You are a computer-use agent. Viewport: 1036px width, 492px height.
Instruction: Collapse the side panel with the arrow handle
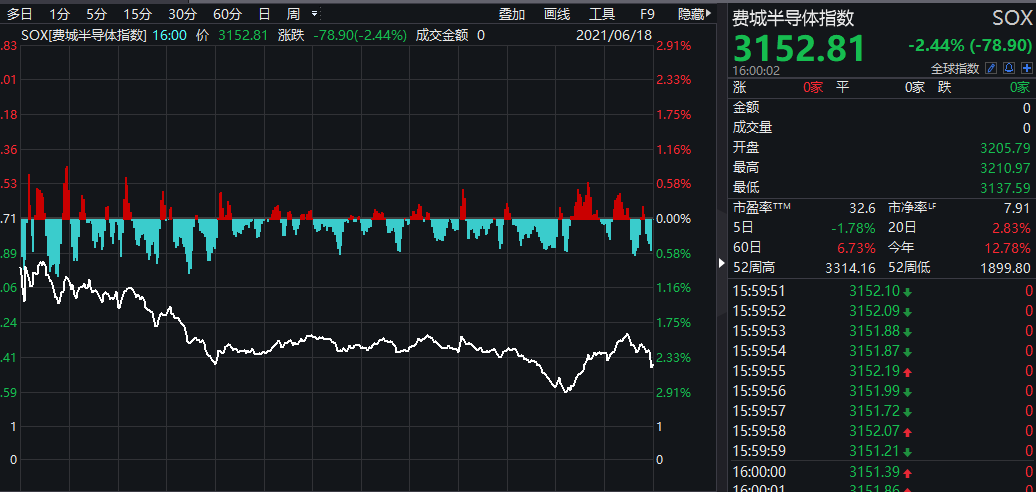(x=722, y=264)
